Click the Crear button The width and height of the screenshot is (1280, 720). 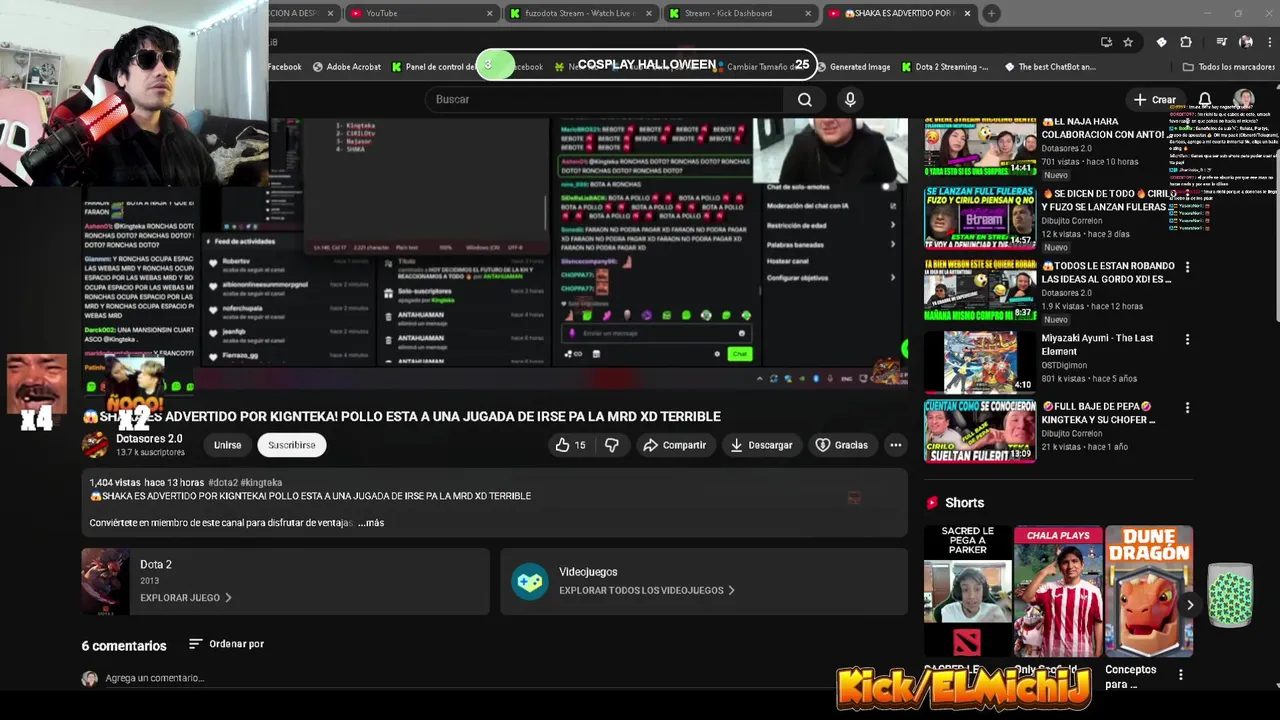pyautogui.click(x=1154, y=99)
